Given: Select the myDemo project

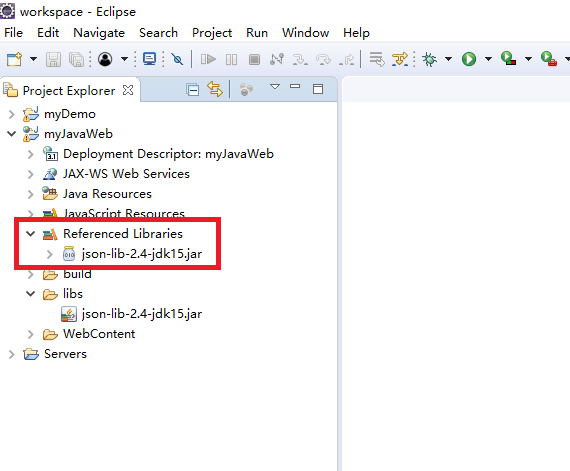Looking at the screenshot, I should (x=70, y=114).
